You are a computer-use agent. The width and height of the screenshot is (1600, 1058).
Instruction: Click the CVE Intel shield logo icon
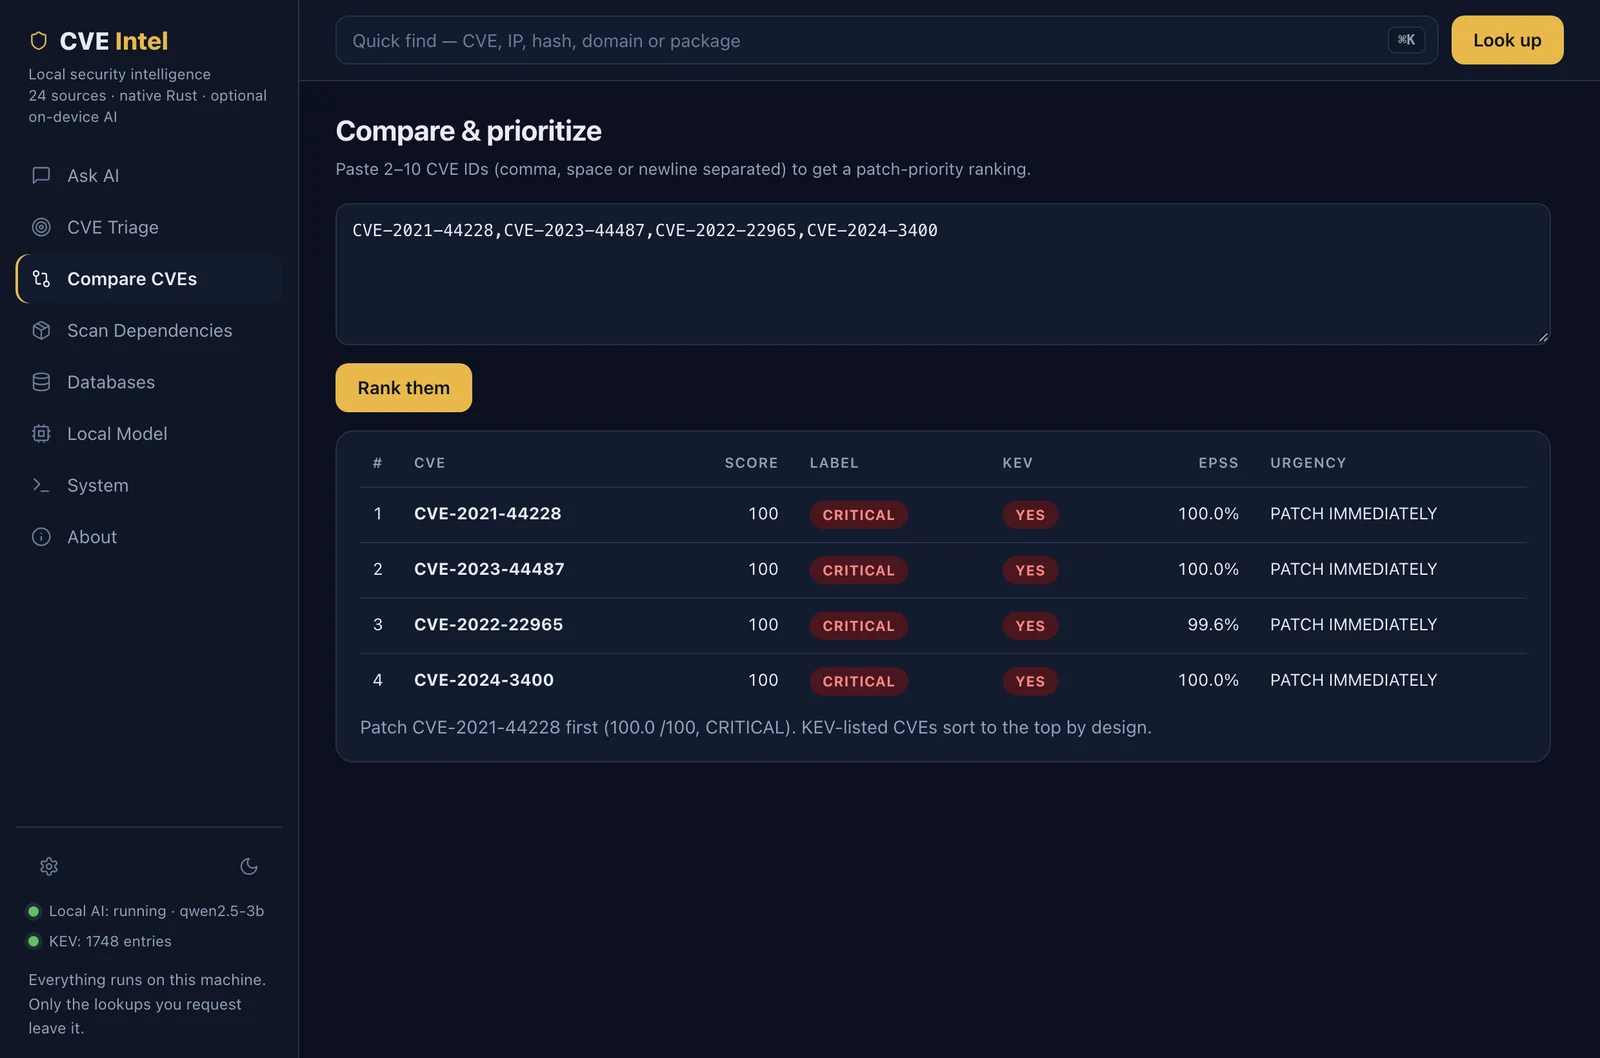pyautogui.click(x=39, y=41)
